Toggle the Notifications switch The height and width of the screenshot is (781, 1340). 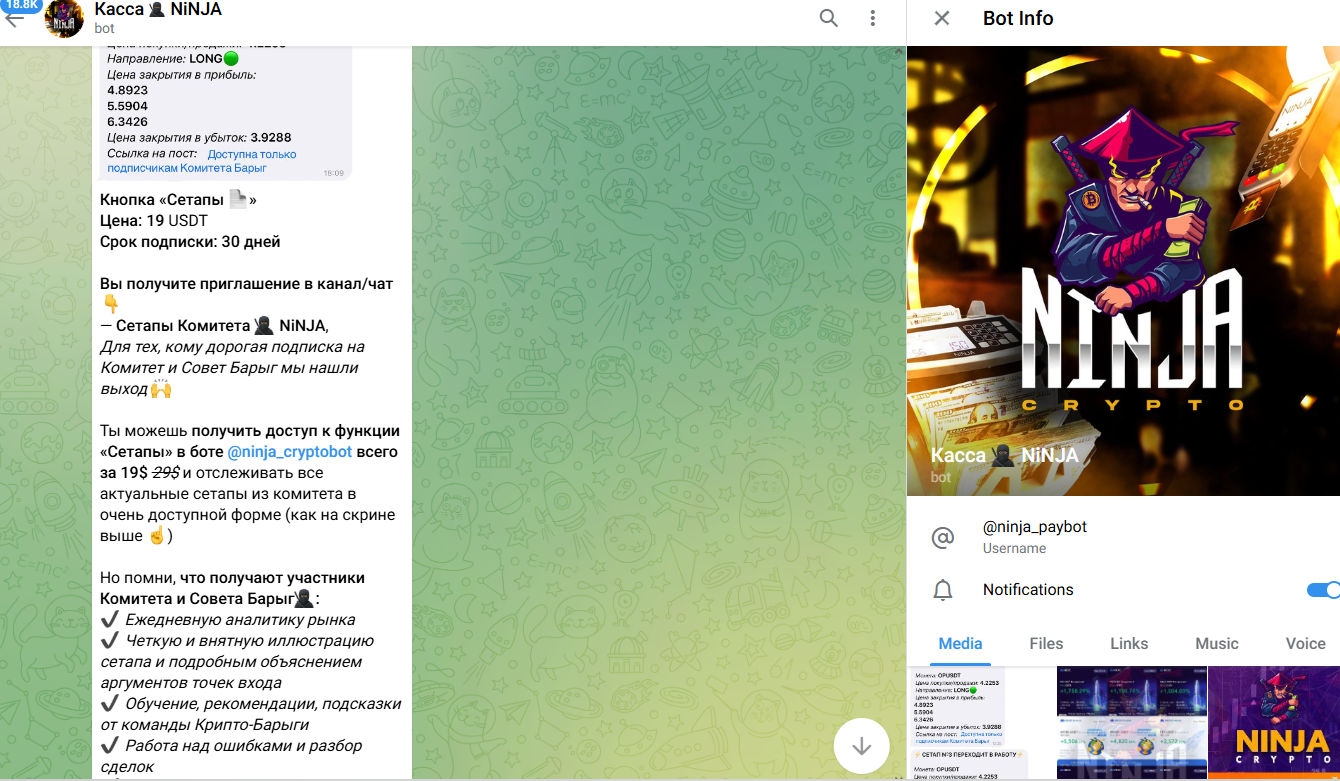click(x=1323, y=590)
